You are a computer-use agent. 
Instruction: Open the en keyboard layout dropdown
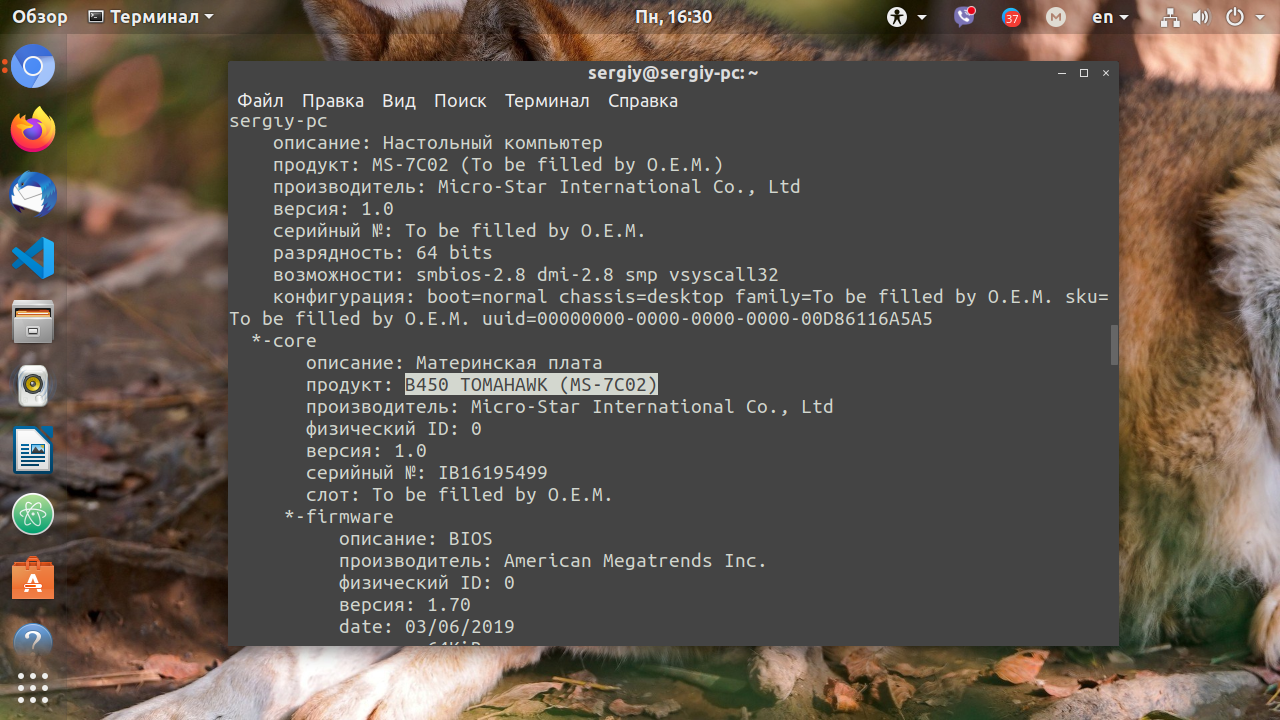[1110, 17]
